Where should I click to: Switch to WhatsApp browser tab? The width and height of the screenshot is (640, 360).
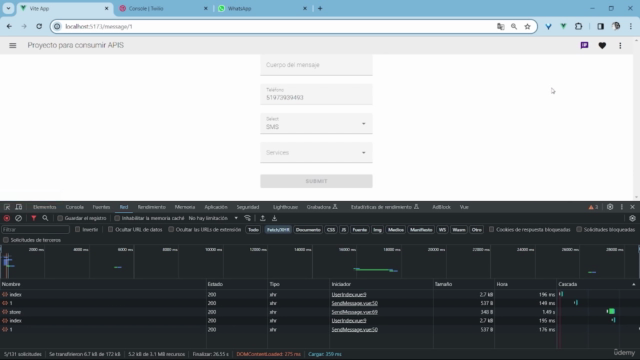pyautogui.click(x=262, y=8)
